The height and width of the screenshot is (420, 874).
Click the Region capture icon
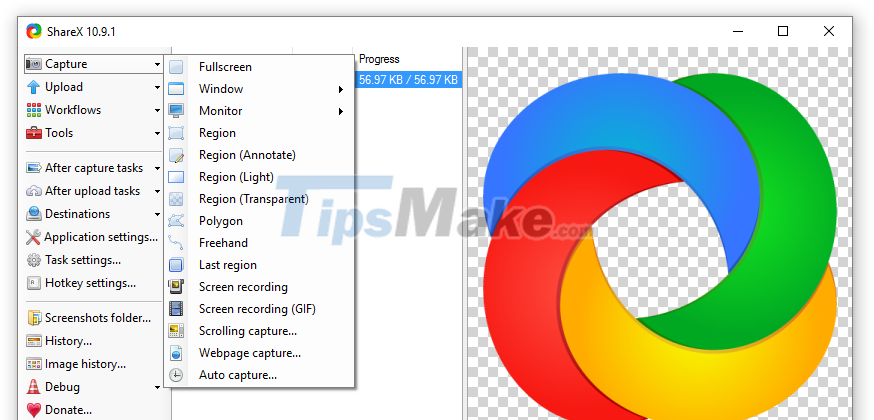click(176, 133)
